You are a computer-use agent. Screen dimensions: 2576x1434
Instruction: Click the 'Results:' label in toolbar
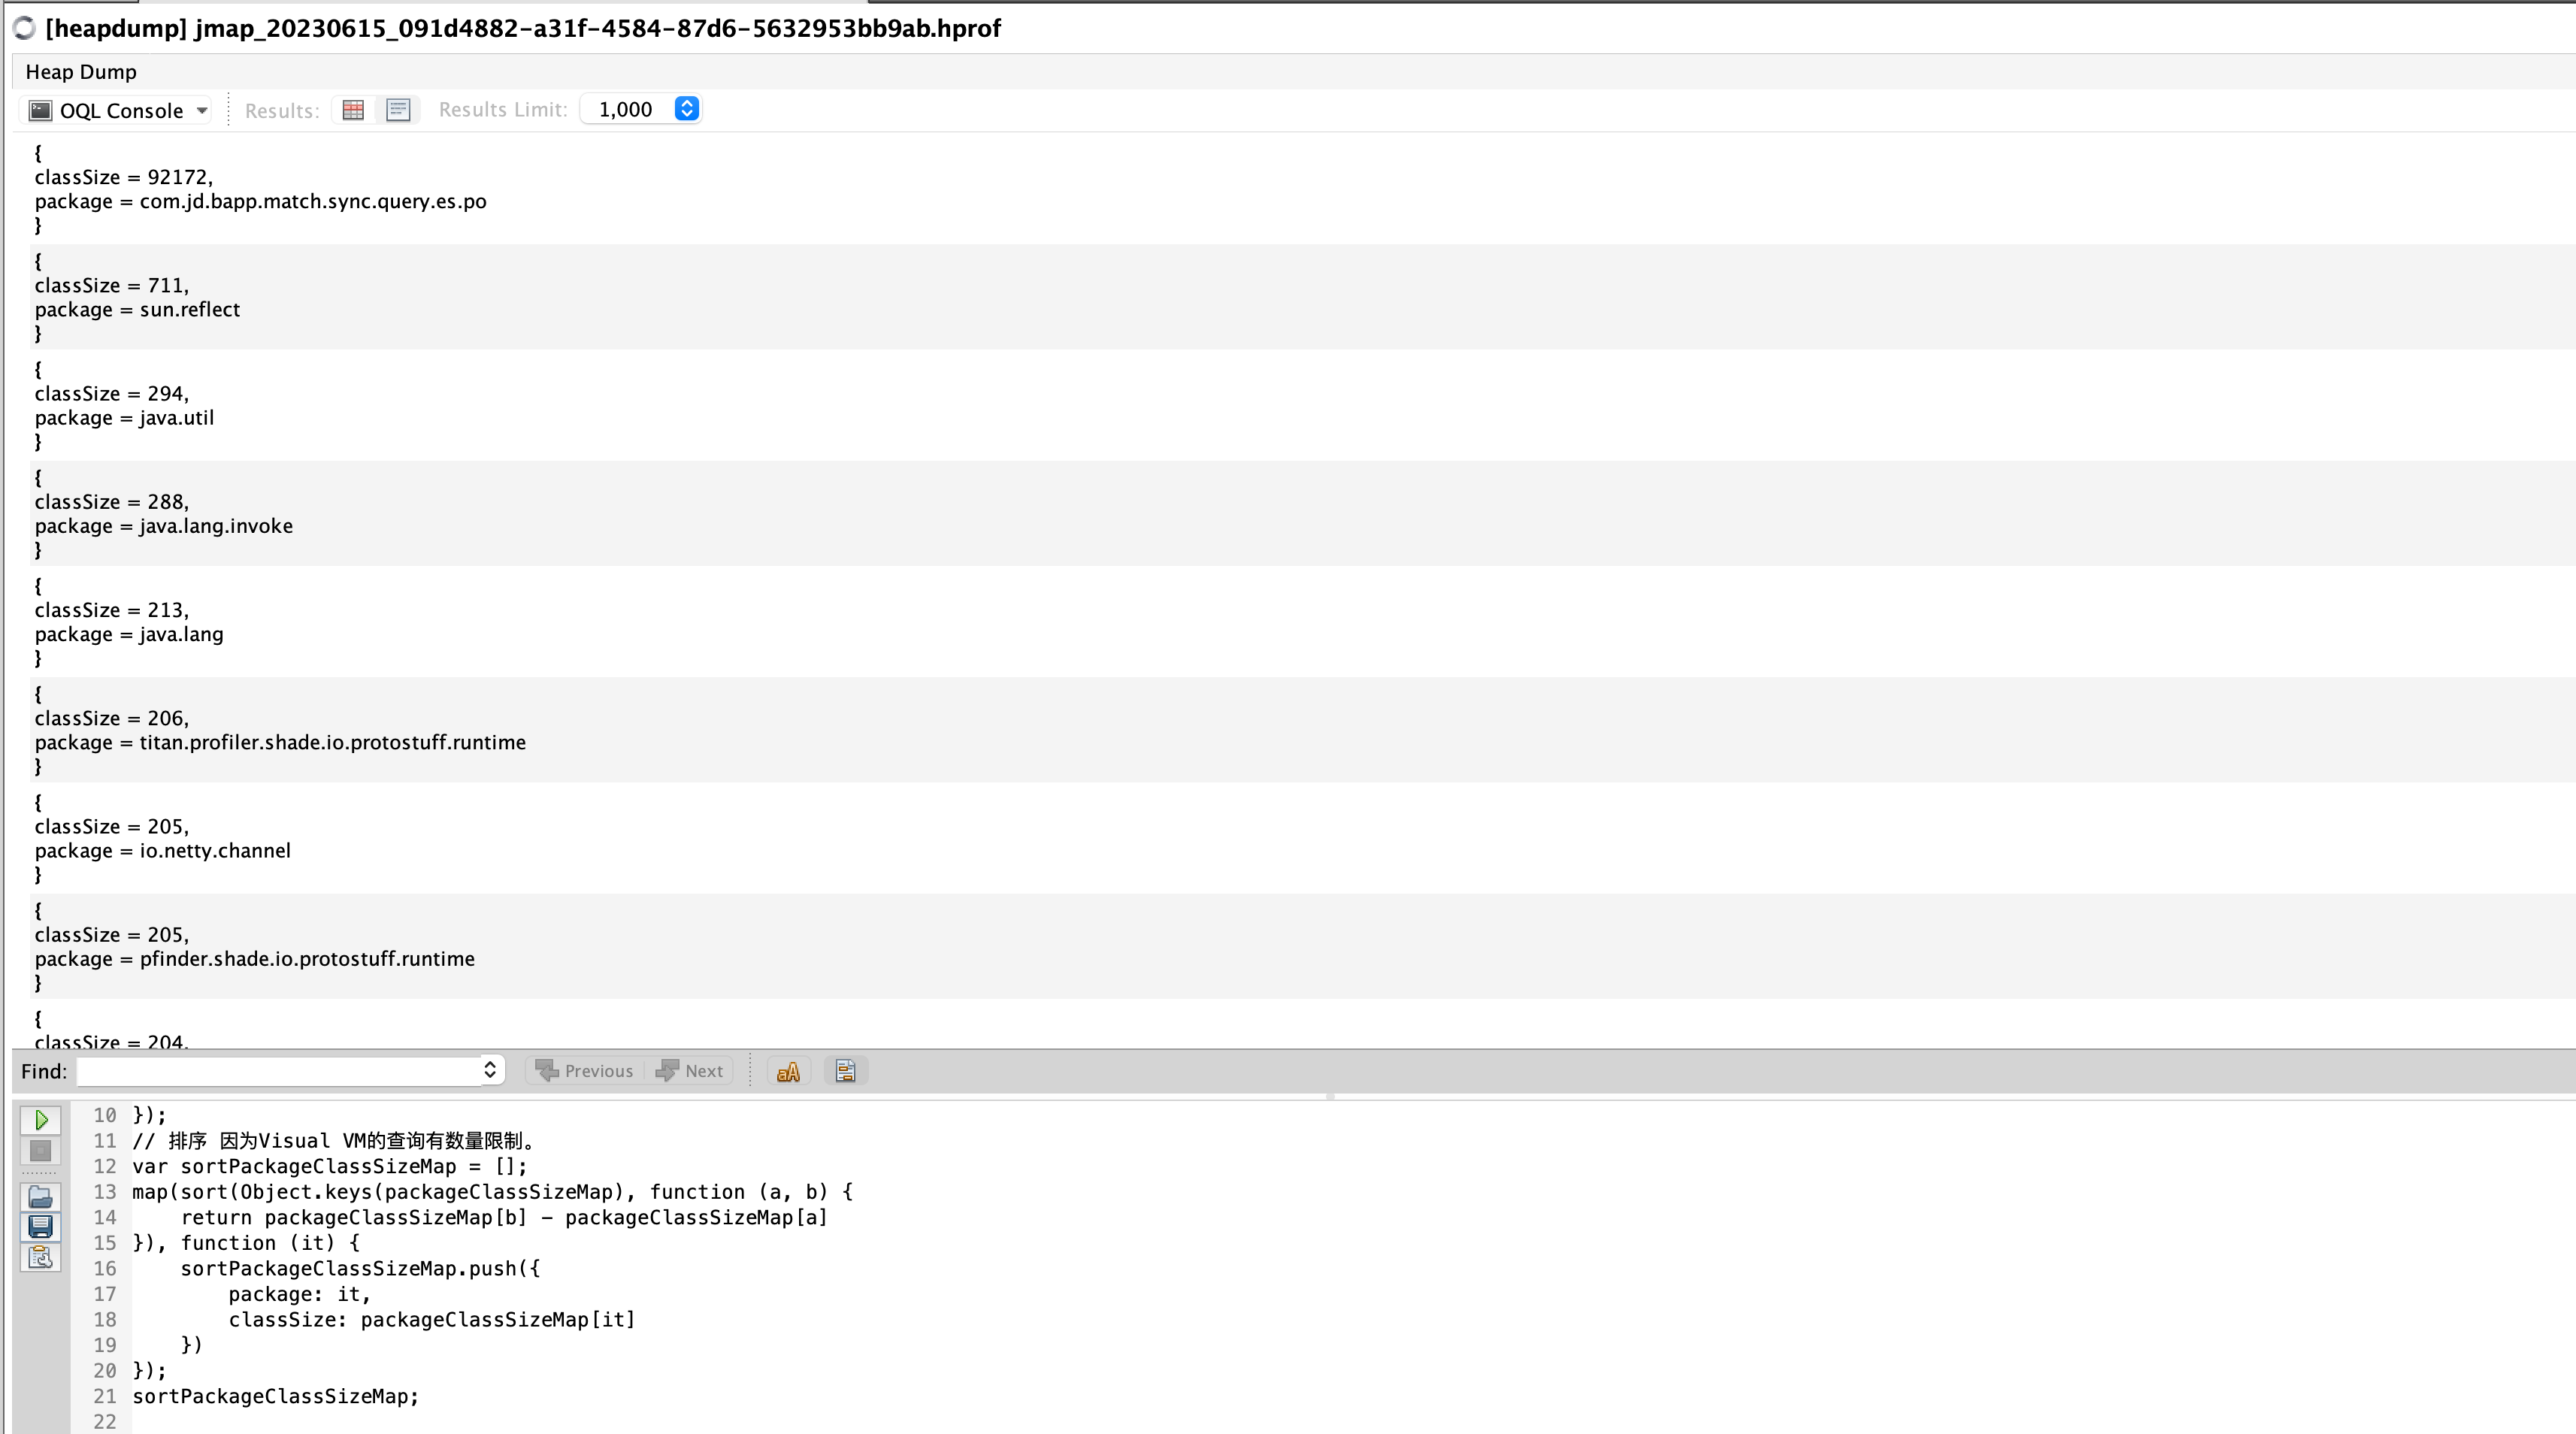point(282,111)
